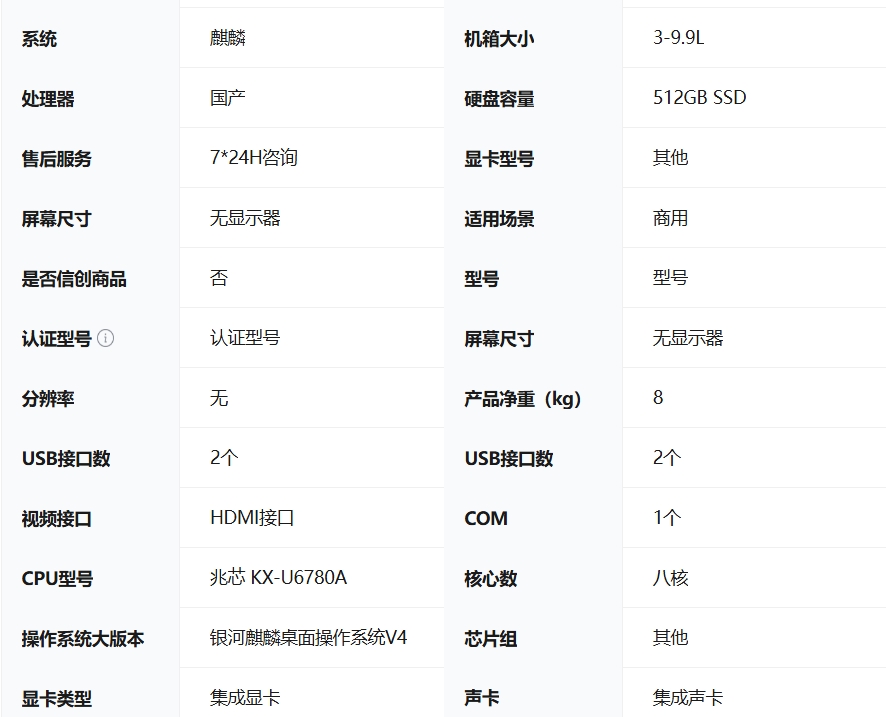Select the 产品净重（kg） label
This screenshot has width=886, height=717.
coord(523,398)
